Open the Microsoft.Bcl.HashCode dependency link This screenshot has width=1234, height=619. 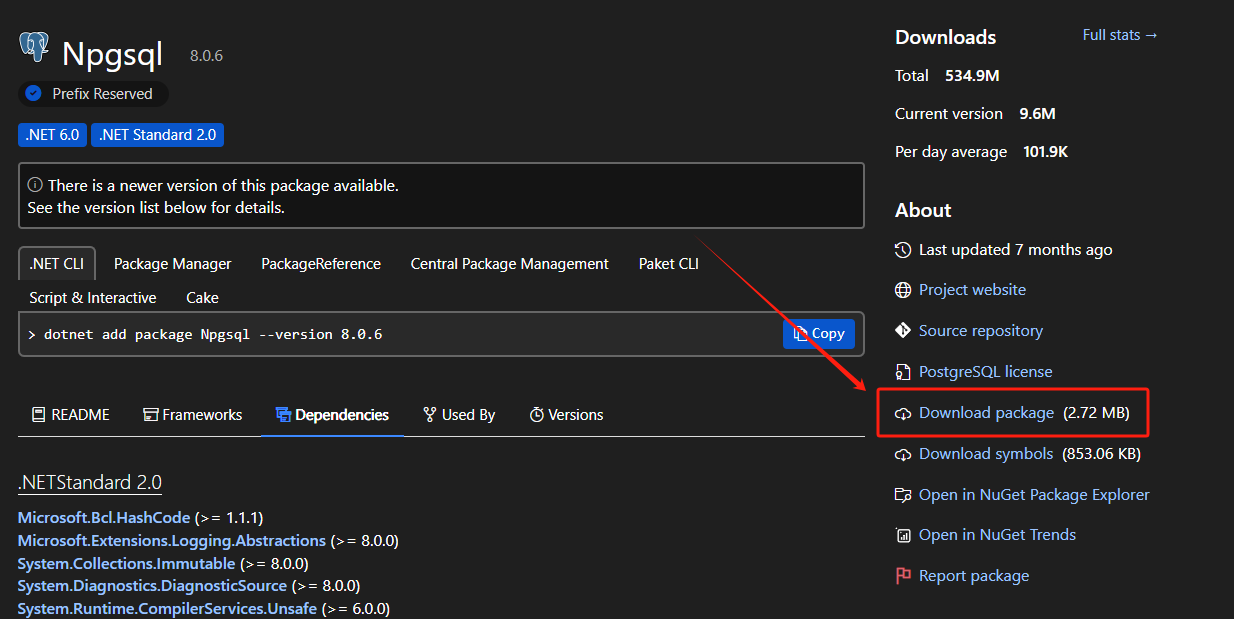coord(103,517)
